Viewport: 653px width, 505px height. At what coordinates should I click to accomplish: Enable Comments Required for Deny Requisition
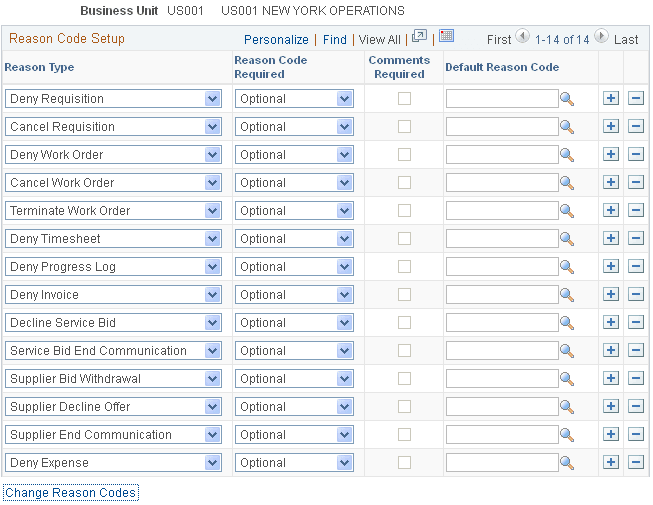[x=404, y=99]
